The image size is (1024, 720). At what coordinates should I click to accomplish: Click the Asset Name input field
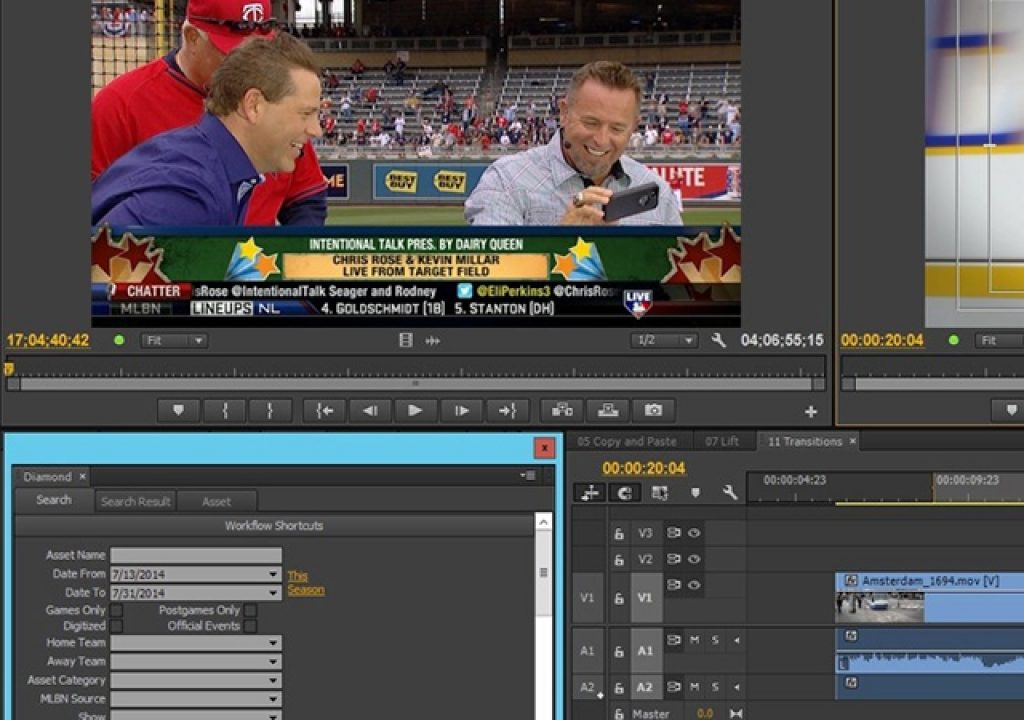[196, 555]
